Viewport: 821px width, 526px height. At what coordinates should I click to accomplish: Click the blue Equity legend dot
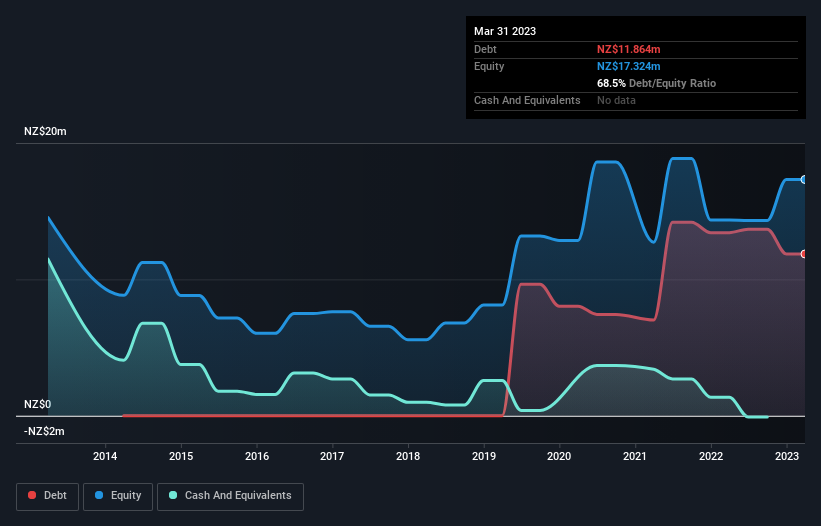coord(99,495)
